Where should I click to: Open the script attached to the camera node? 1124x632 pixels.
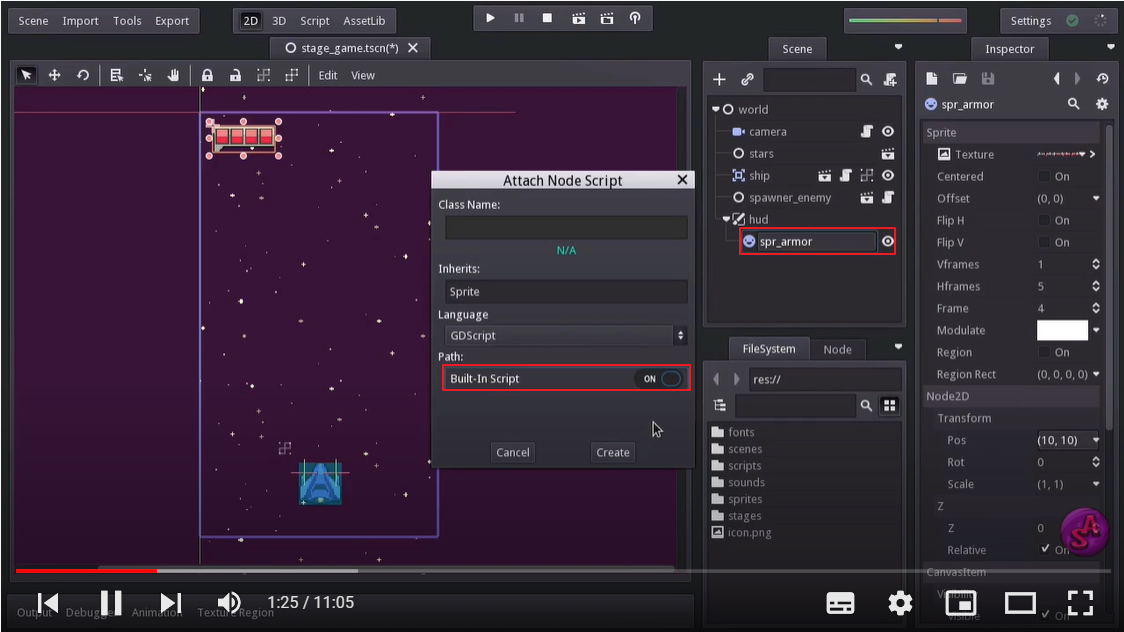867,131
